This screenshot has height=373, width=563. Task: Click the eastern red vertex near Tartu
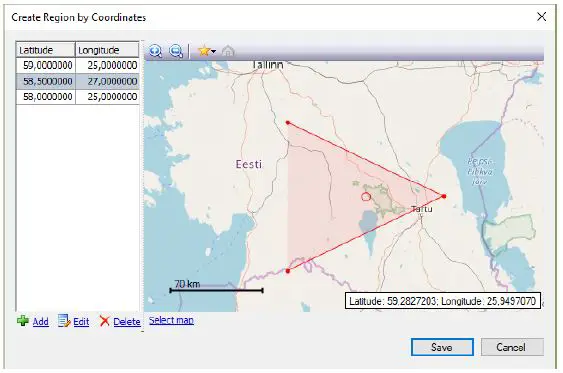pos(444,196)
